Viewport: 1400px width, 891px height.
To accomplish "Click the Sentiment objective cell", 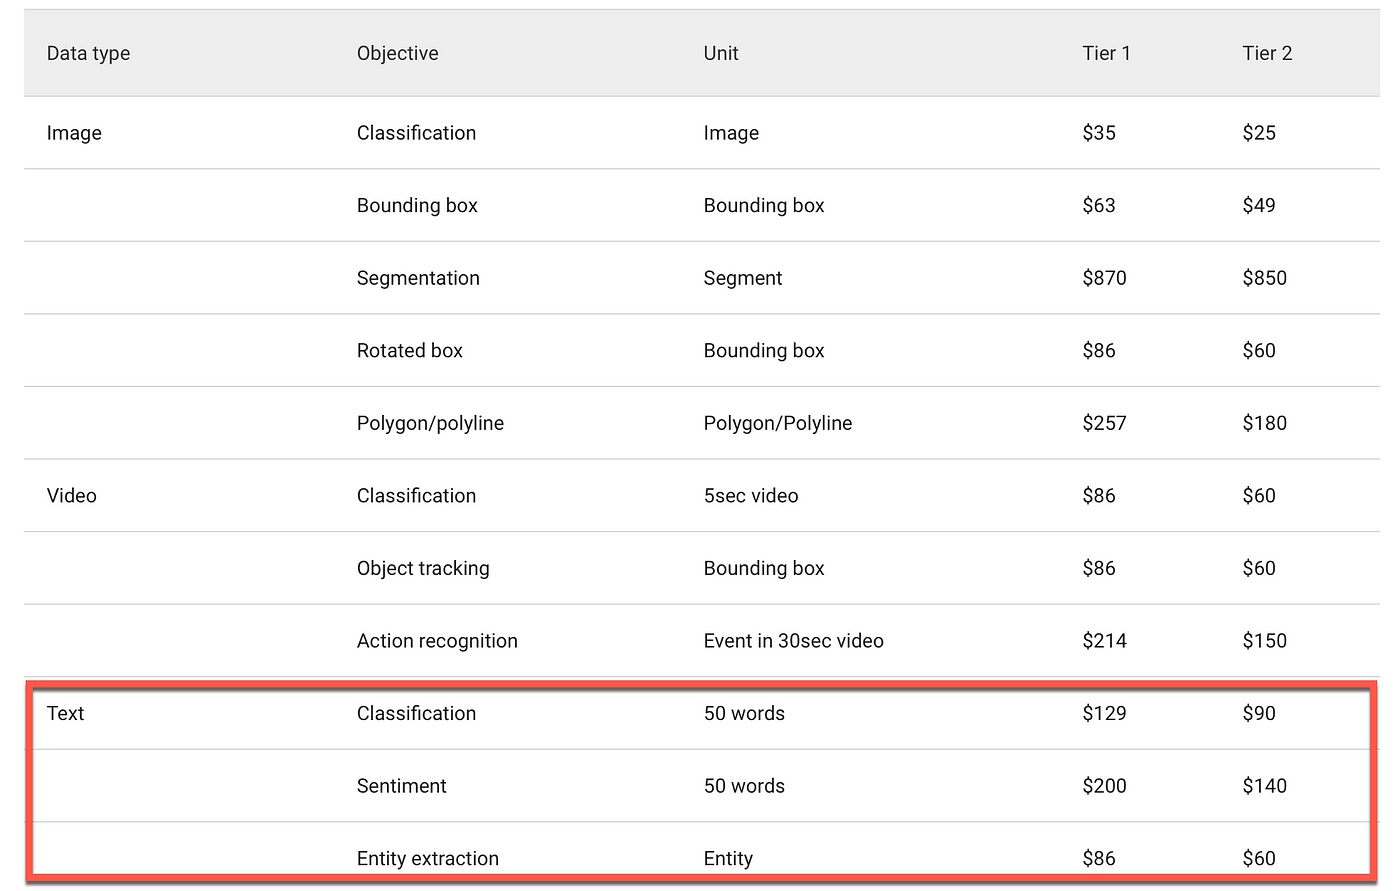I will tap(401, 786).
